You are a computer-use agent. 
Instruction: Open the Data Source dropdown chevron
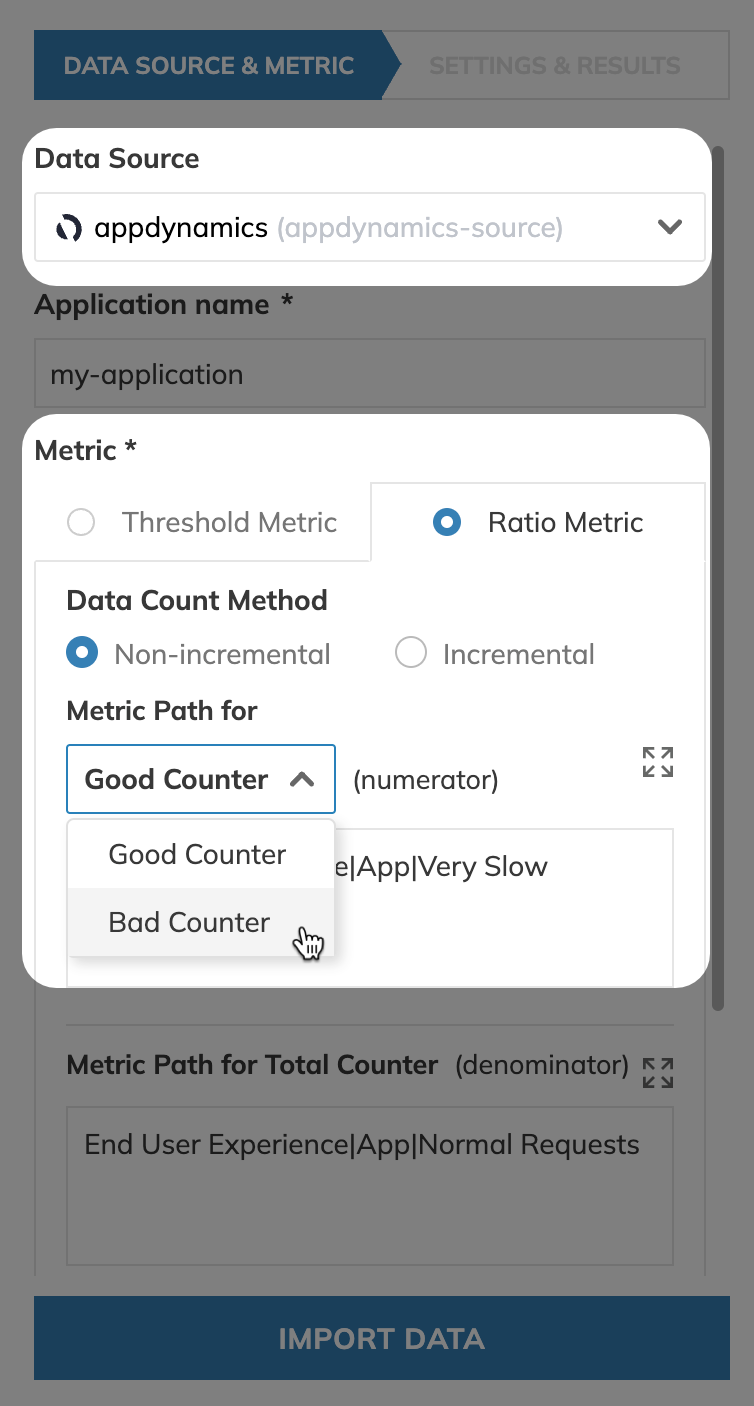click(670, 227)
